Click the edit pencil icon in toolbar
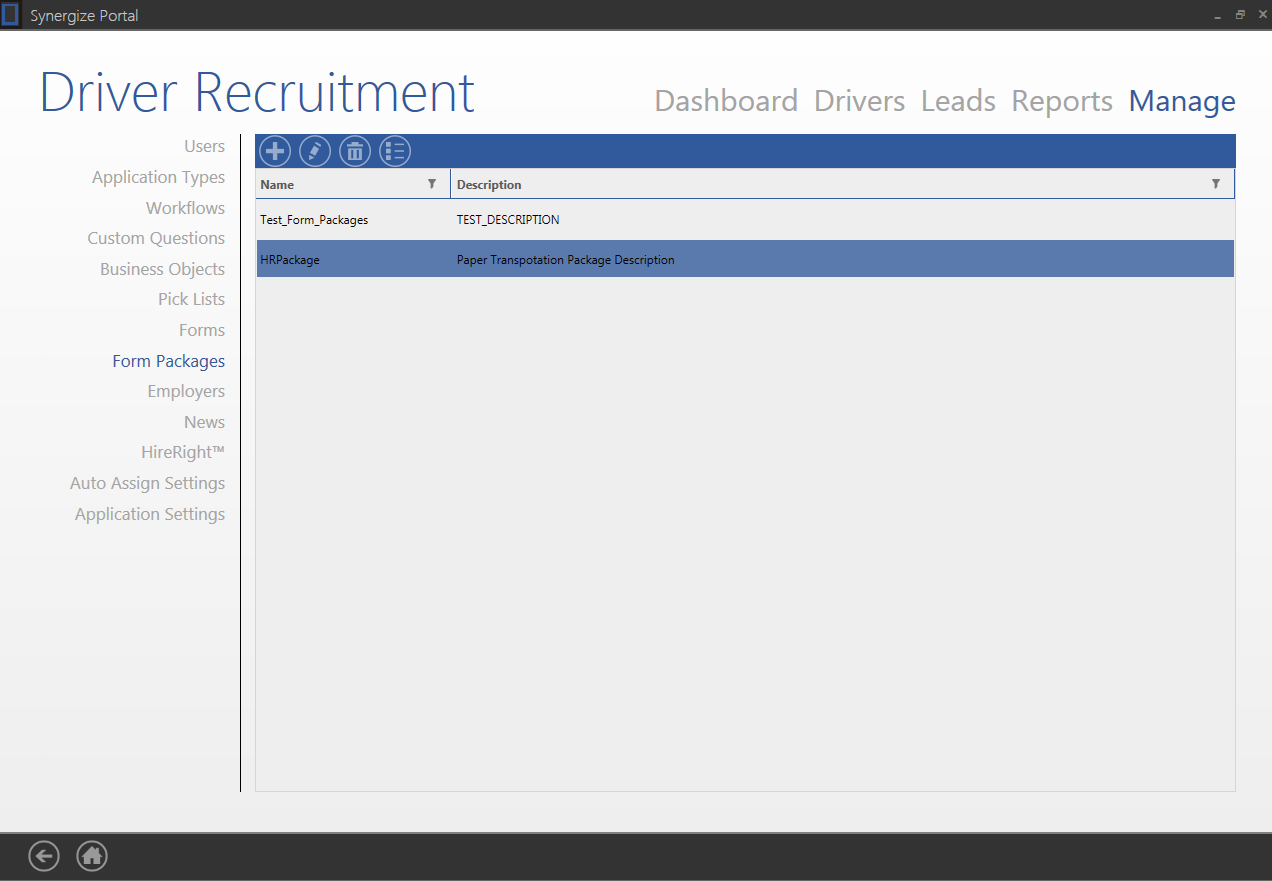 [x=315, y=151]
